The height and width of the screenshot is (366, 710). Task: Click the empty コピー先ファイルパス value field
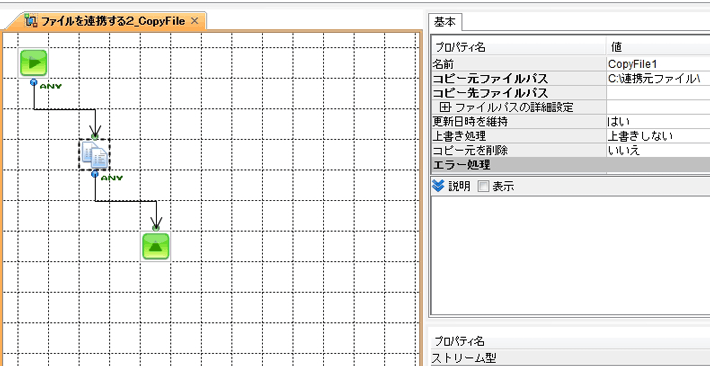[658, 93]
